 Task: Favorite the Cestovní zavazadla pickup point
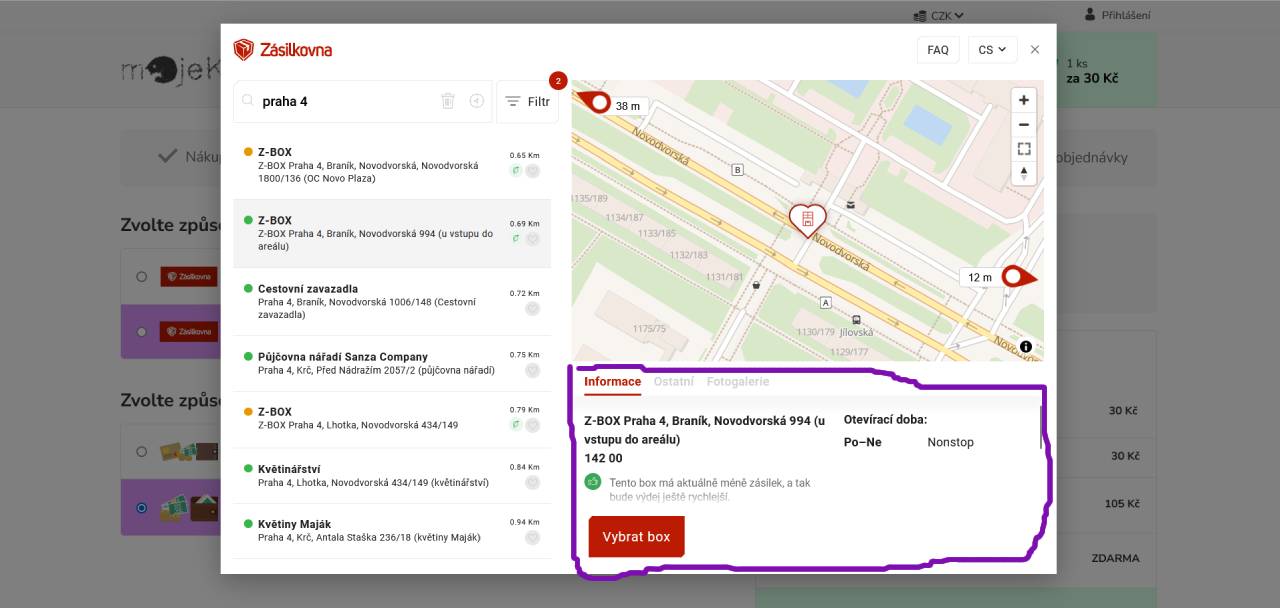pyautogui.click(x=533, y=308)
